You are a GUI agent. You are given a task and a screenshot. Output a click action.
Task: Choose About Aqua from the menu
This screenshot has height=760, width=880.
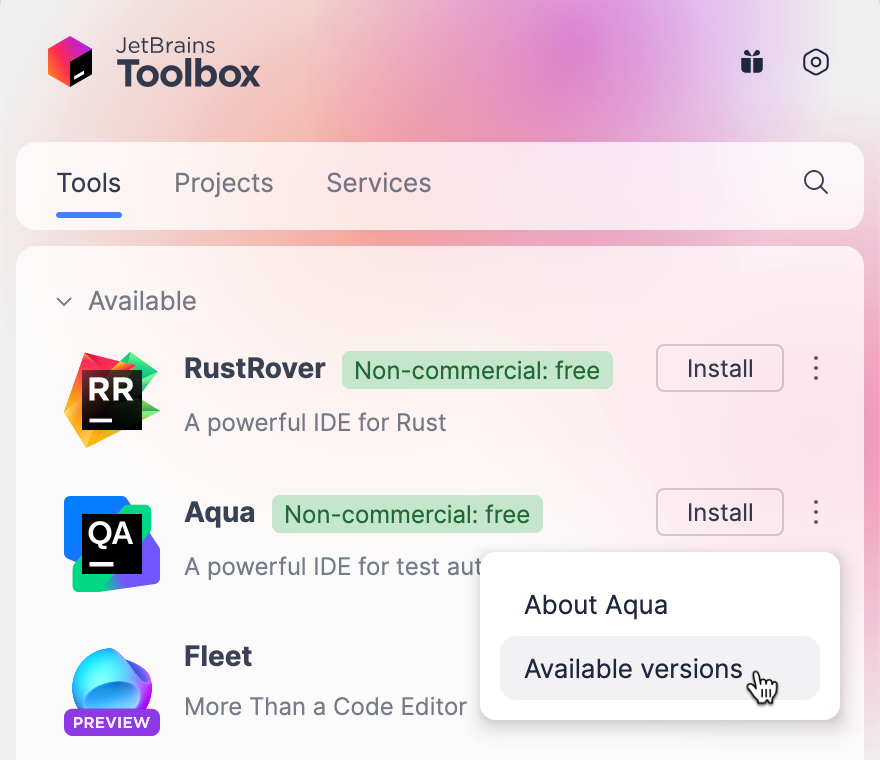pyautogui.click(x=659, y=605)
